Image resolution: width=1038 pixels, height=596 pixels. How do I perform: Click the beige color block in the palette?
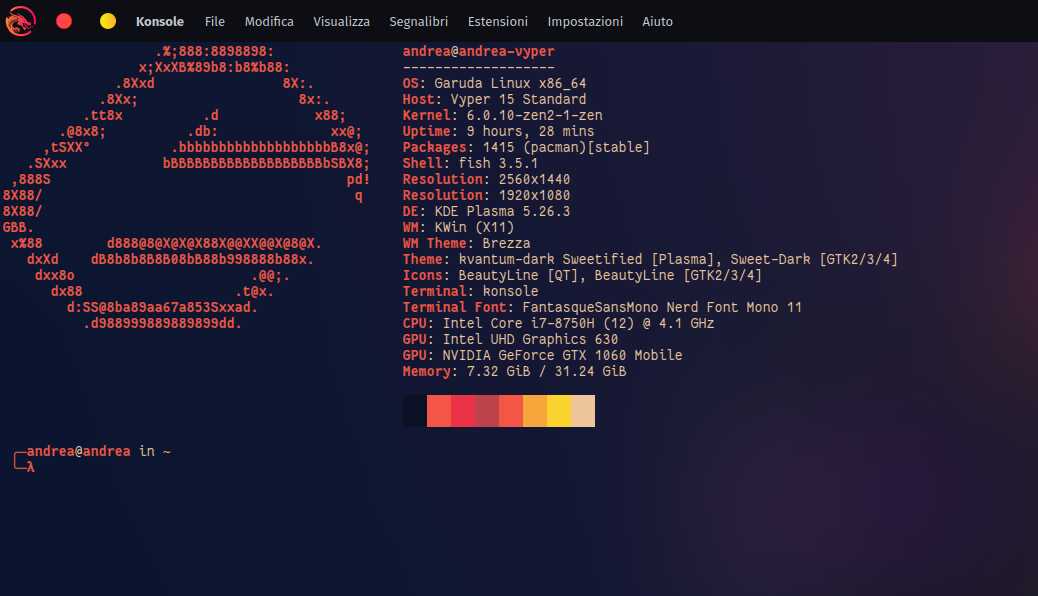[583, 411]
